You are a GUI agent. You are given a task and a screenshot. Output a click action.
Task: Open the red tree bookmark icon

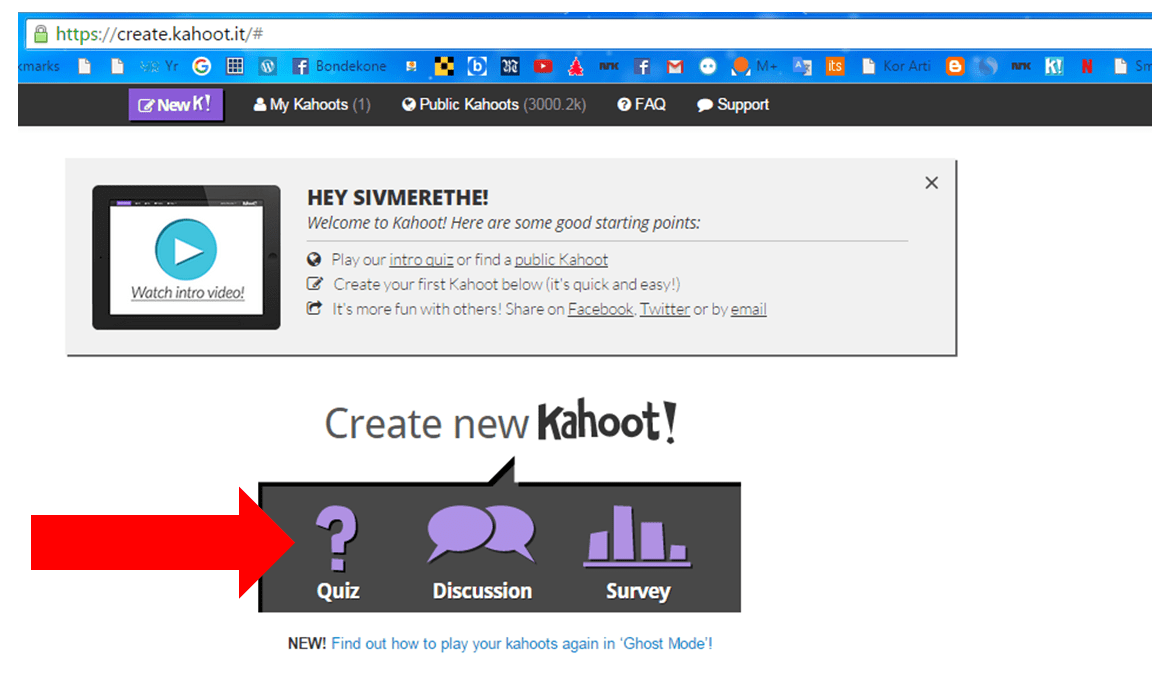pyautogui.click(x=576, y=66)
